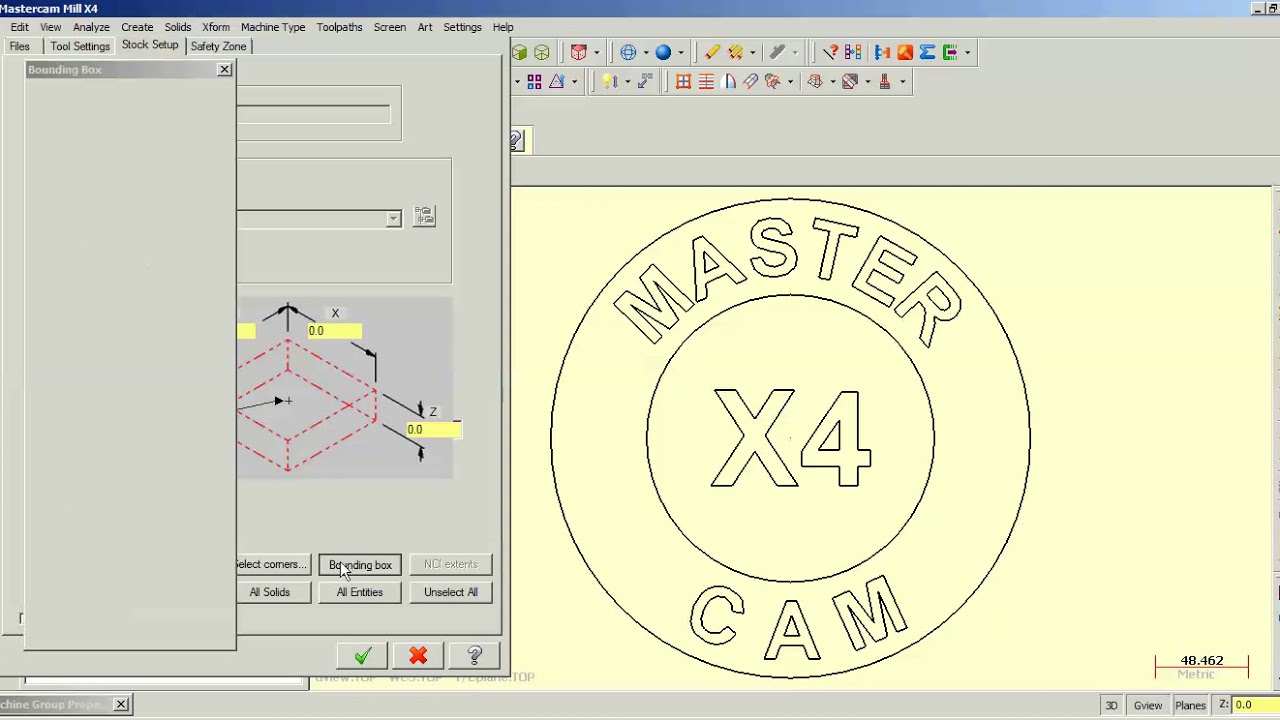Open dropdown arrow beside crab-like icon
Image resolution: width=1280 pixels, height=720 pixels.
[x=790, y=82]
